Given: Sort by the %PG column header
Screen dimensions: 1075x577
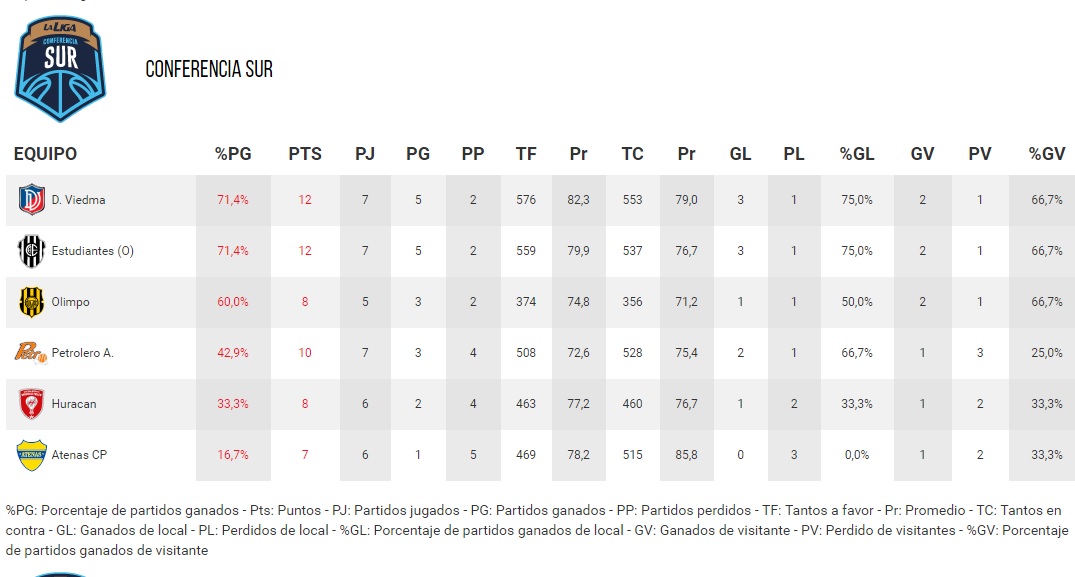Looking at the screenshot, I should [233, 154].
